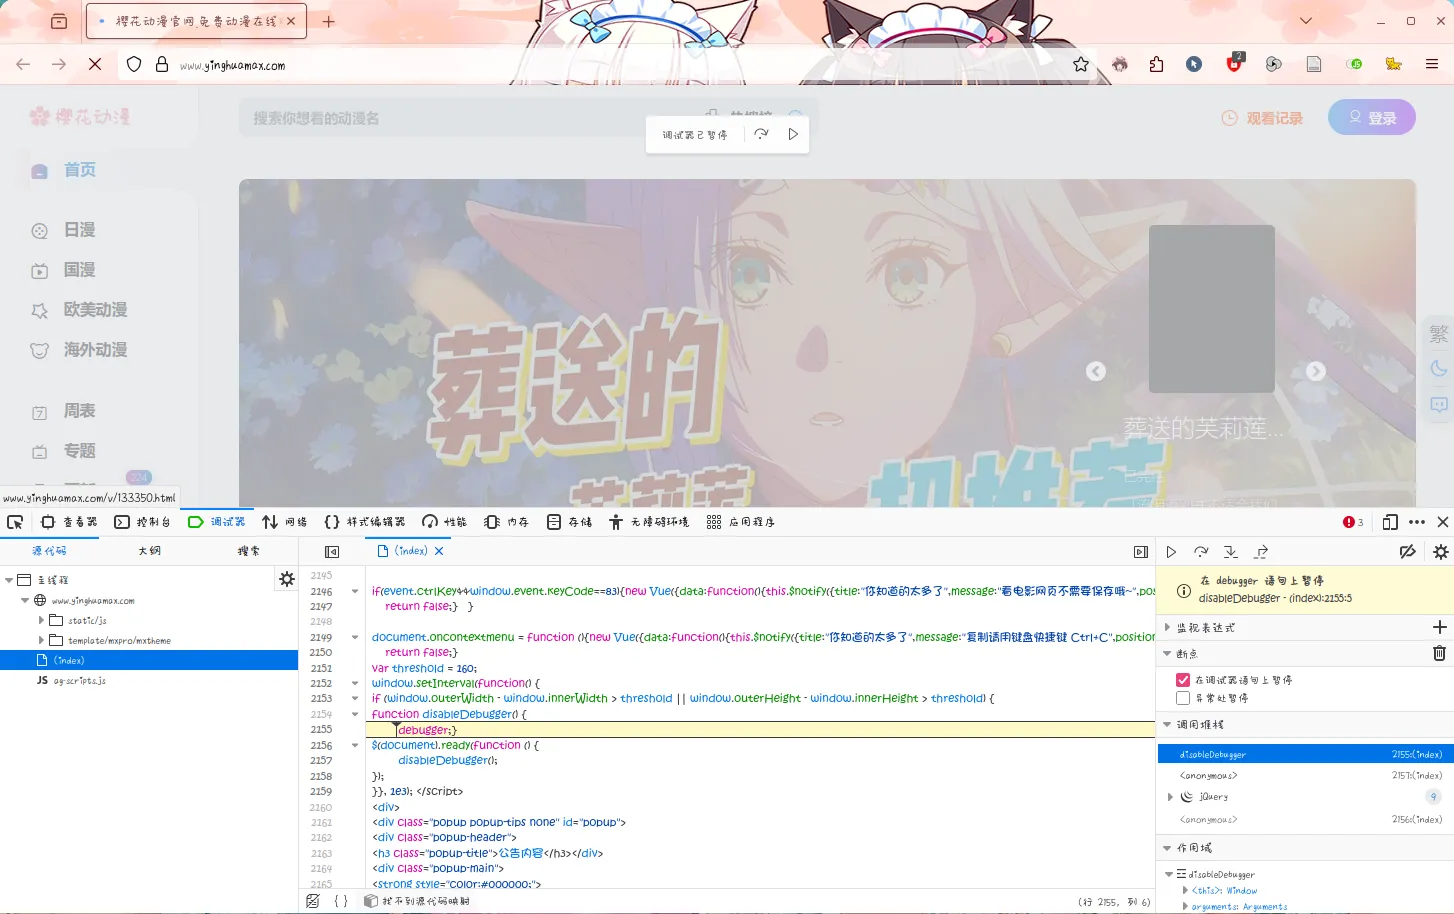This screenshot has width=1454, height=914.
Task: Pick an element with the inspector picker icon
Action: (x=15, y=522)
